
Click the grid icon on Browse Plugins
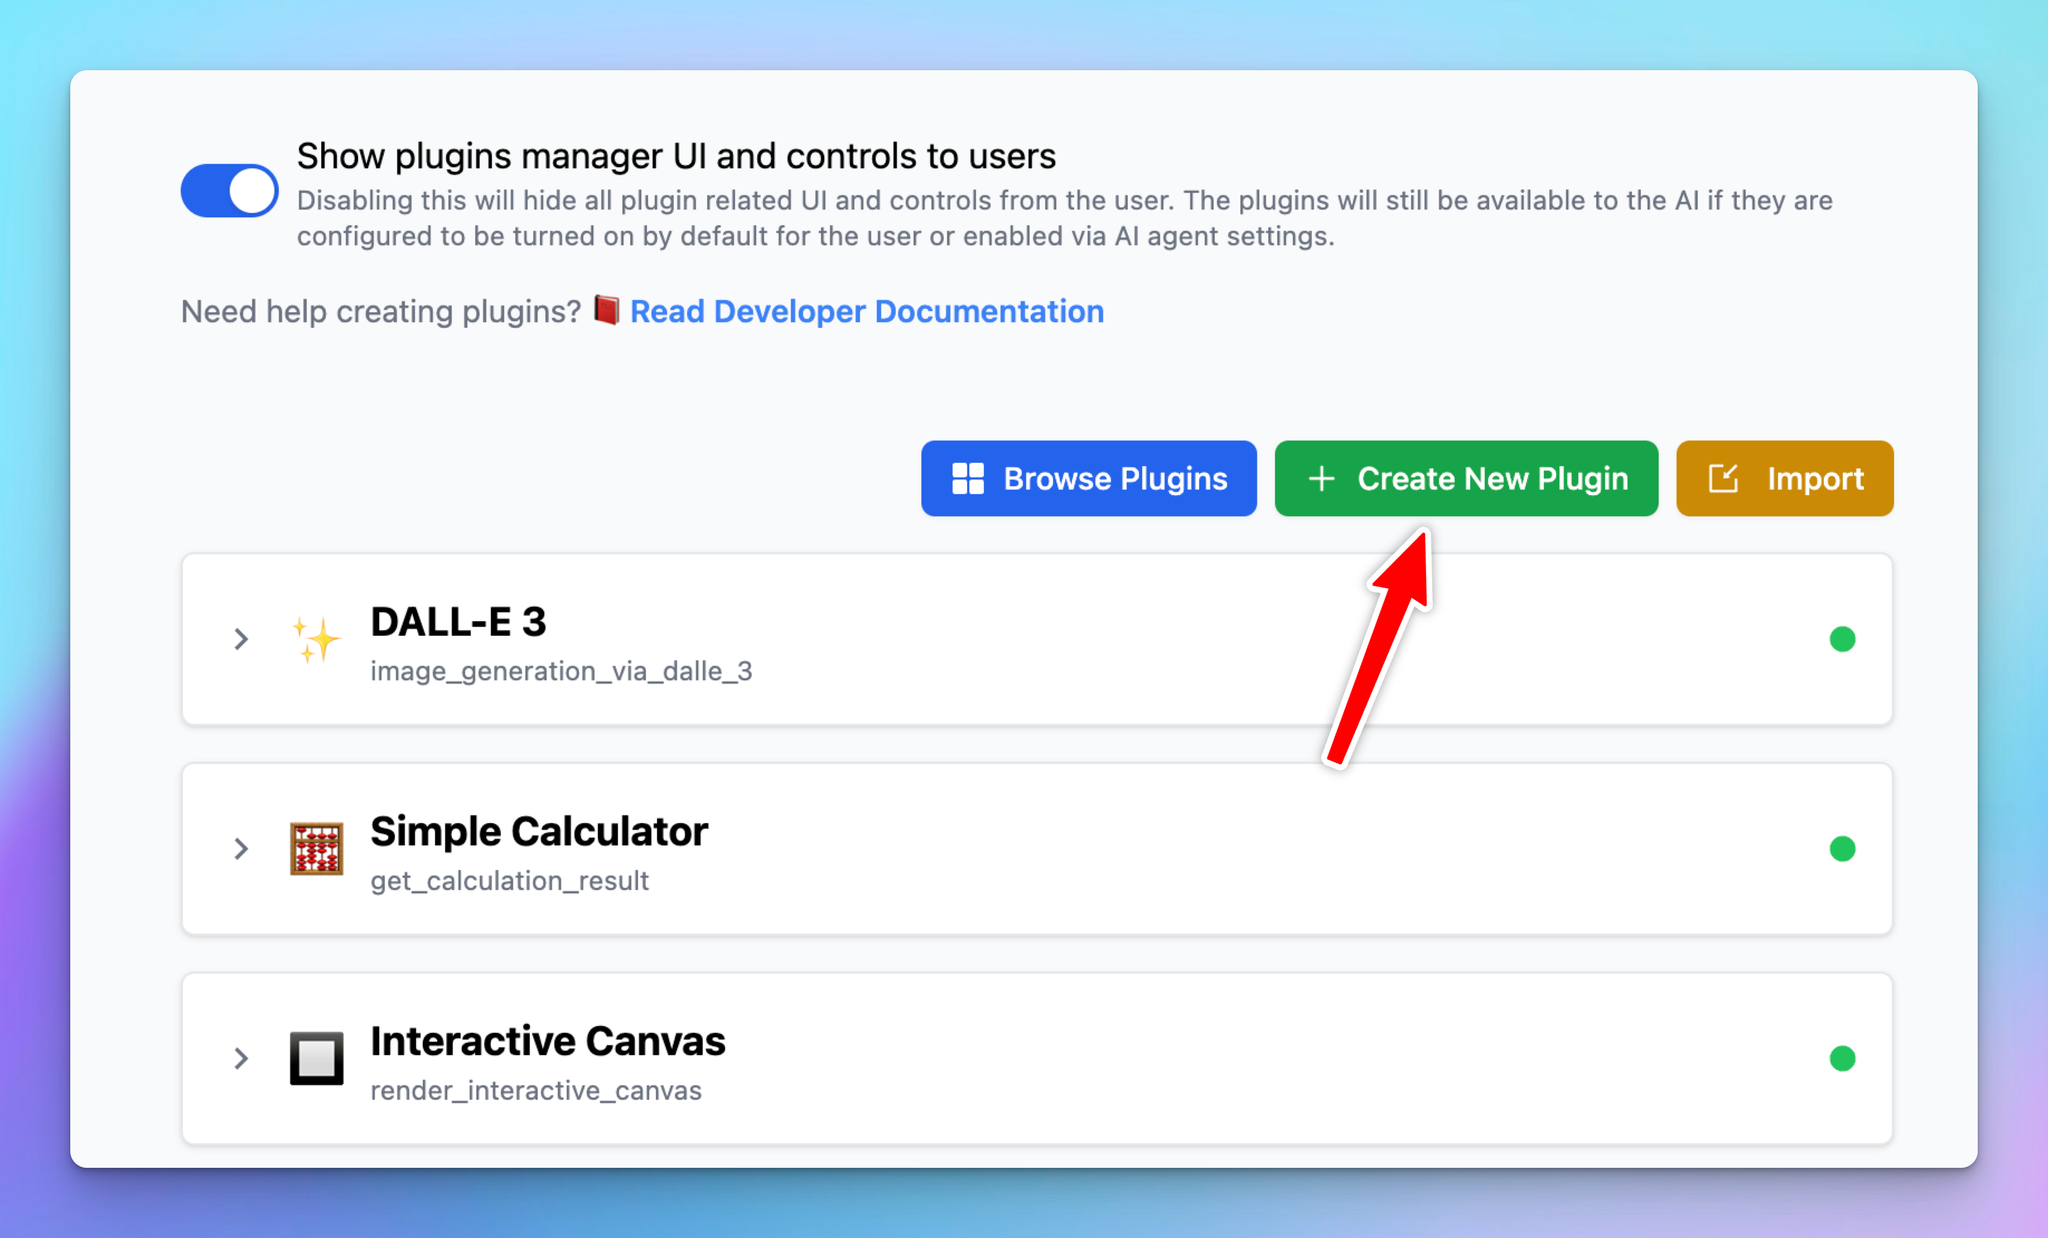967,478
